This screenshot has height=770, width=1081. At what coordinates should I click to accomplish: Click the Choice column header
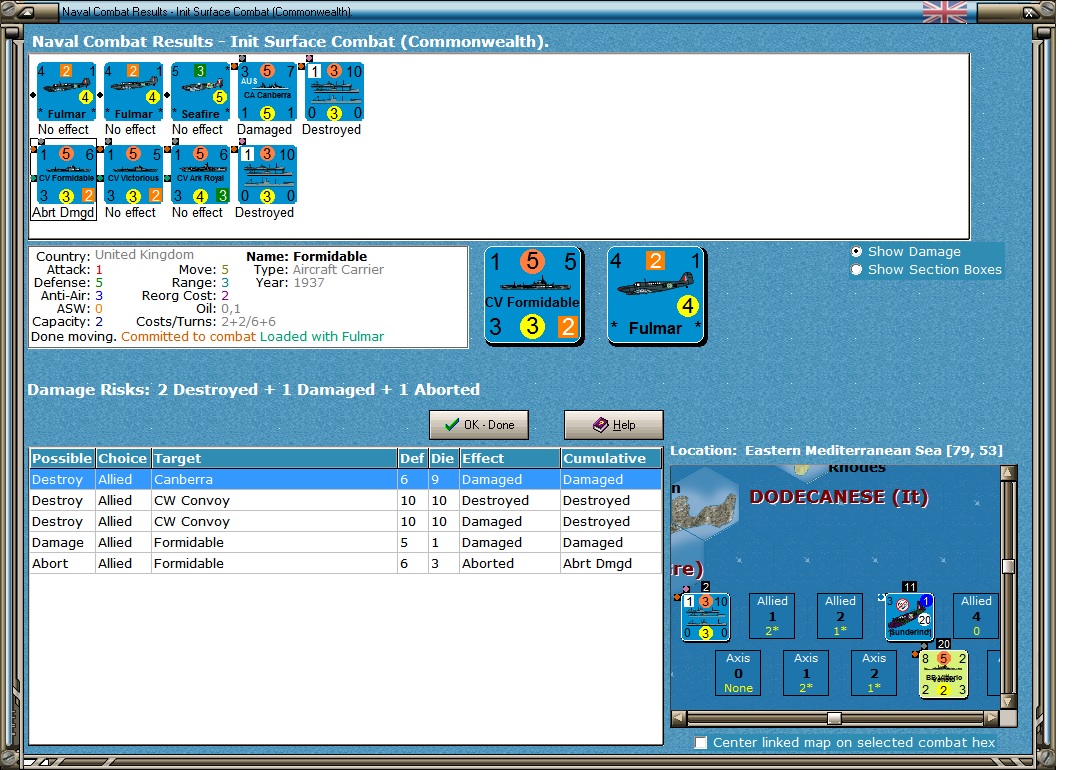(123, 458)
